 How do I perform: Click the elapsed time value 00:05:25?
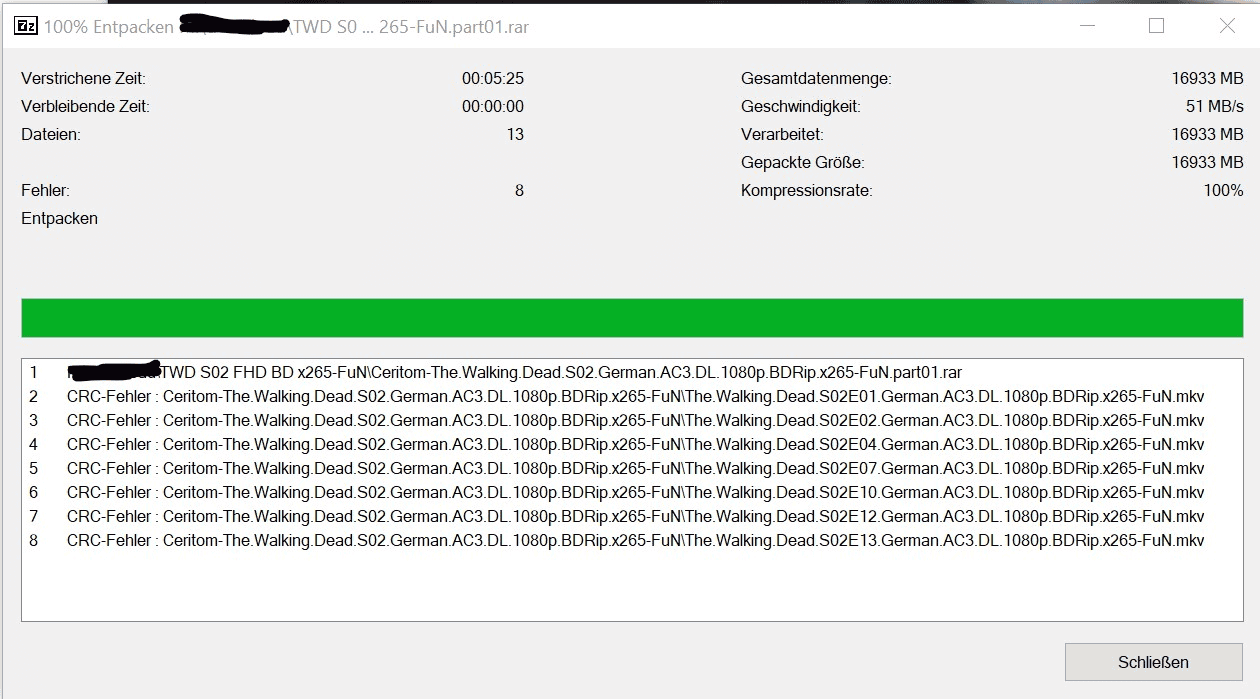493,78
